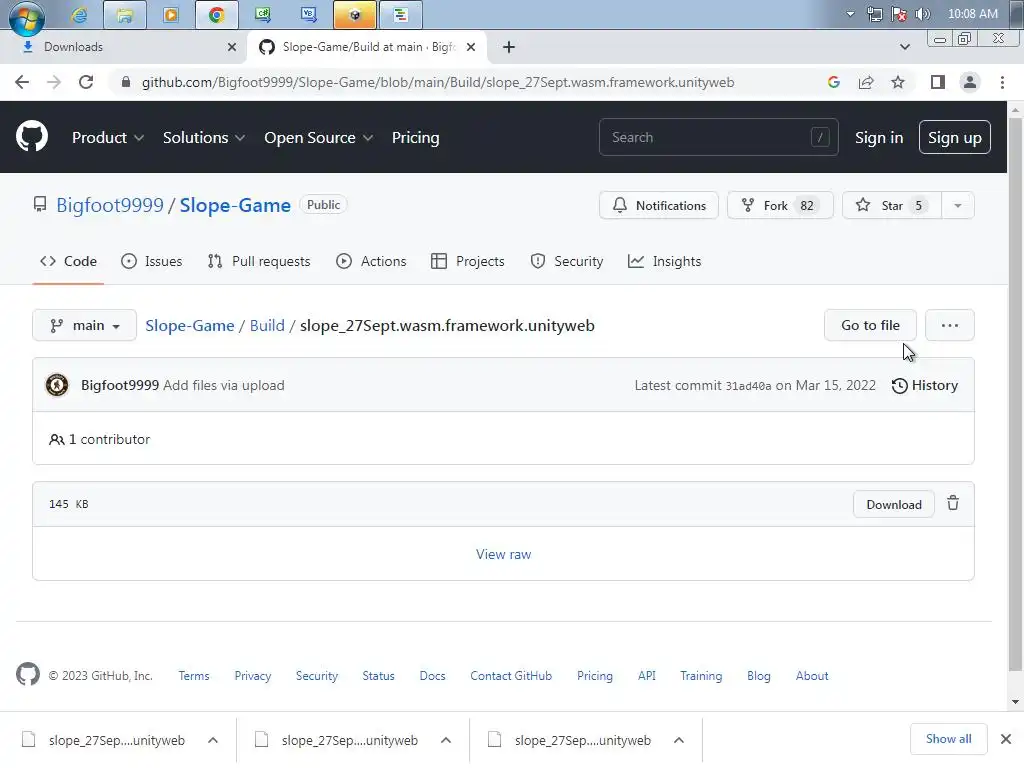Toggle the browser side panel icon
Screen dimensions: 1024x768
(938, 82)
